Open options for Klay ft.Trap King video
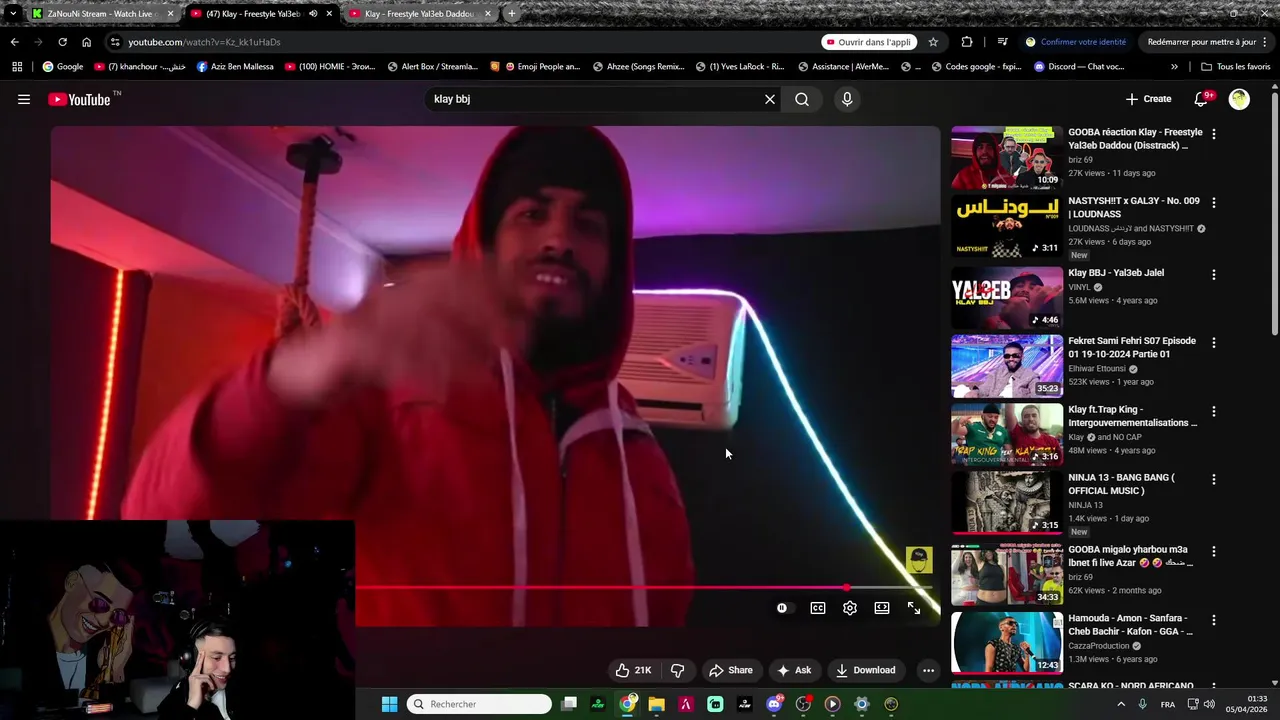Viewport: 1280px width, 720px height. pos(1214,411)
